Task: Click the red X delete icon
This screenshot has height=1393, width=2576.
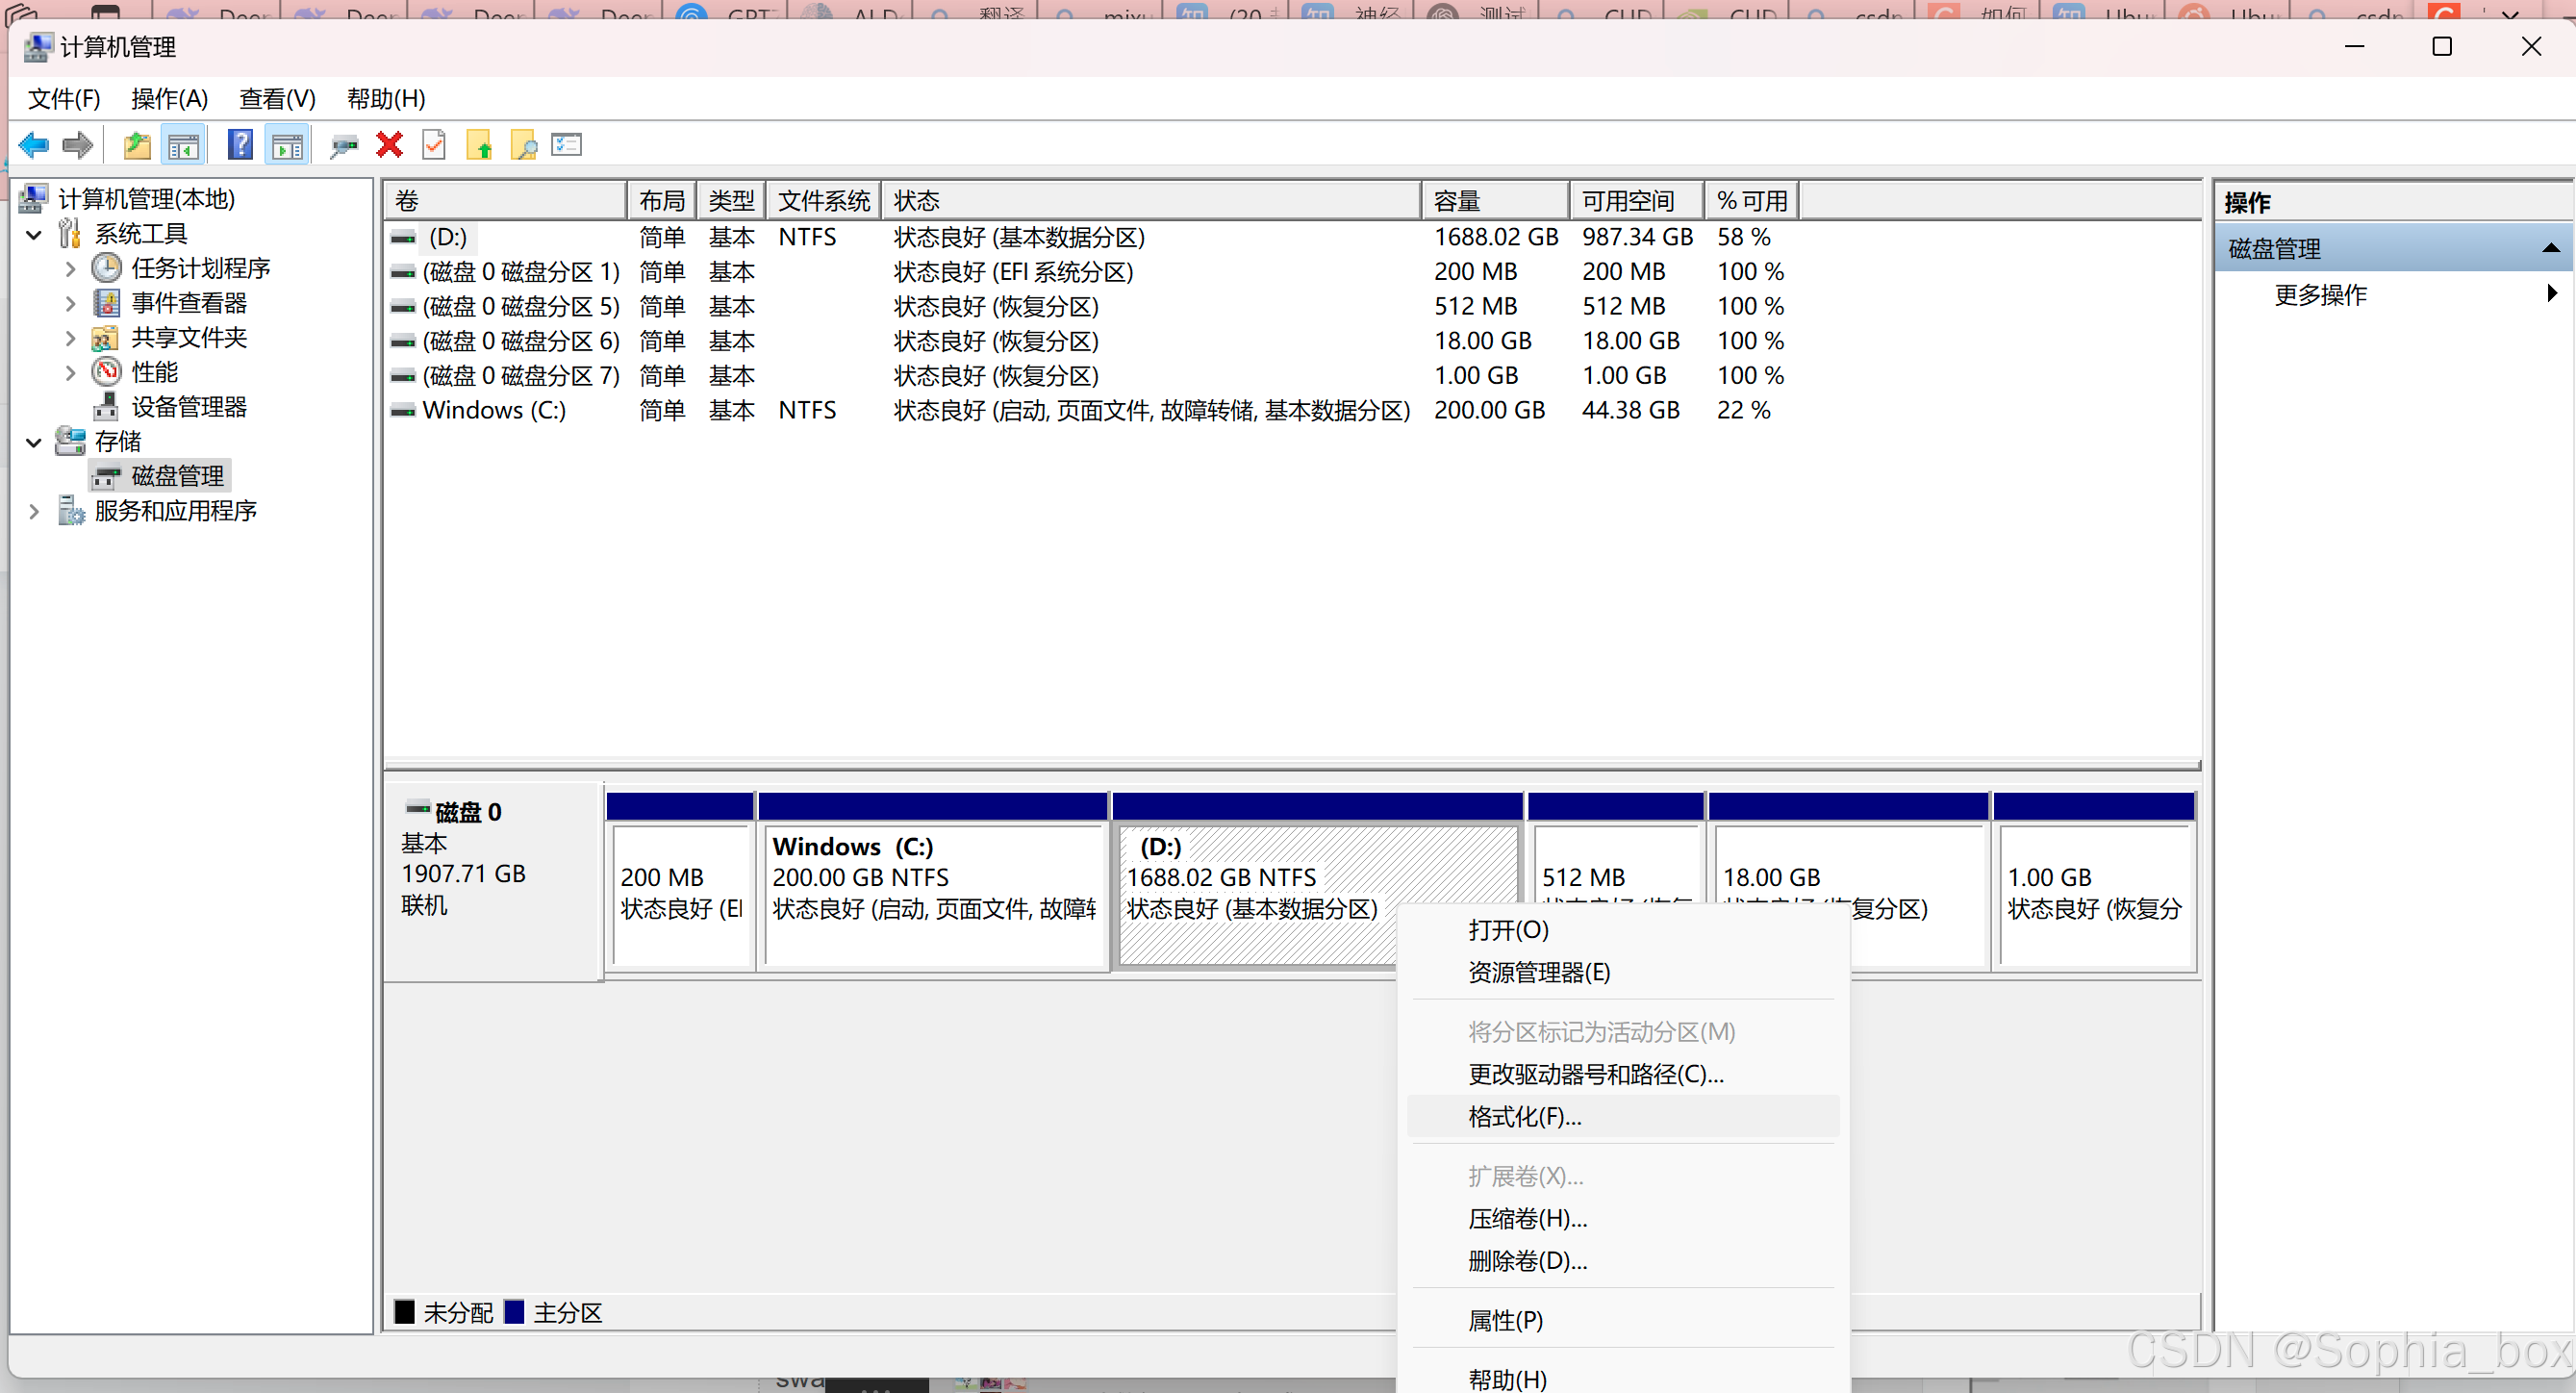Action: click(x=389, y=146)
